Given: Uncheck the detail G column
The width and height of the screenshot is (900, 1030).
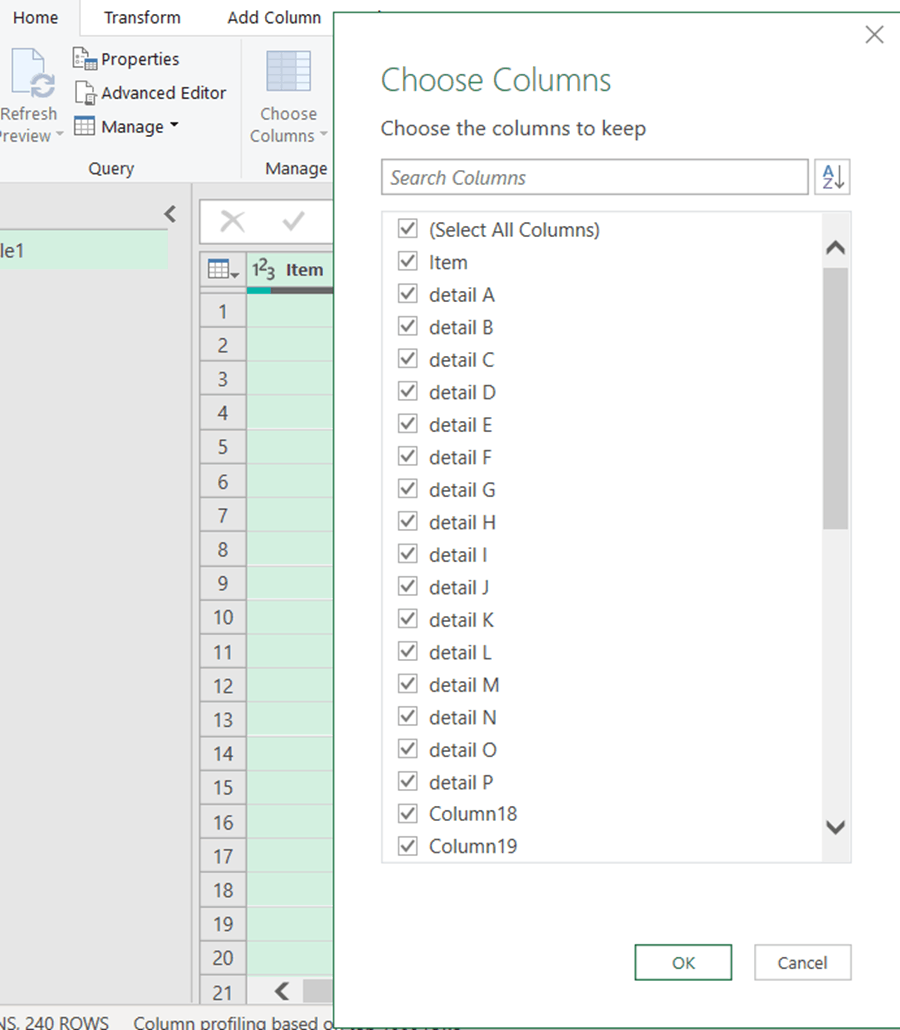Looking at the screenshot, I should pos(407,488).
